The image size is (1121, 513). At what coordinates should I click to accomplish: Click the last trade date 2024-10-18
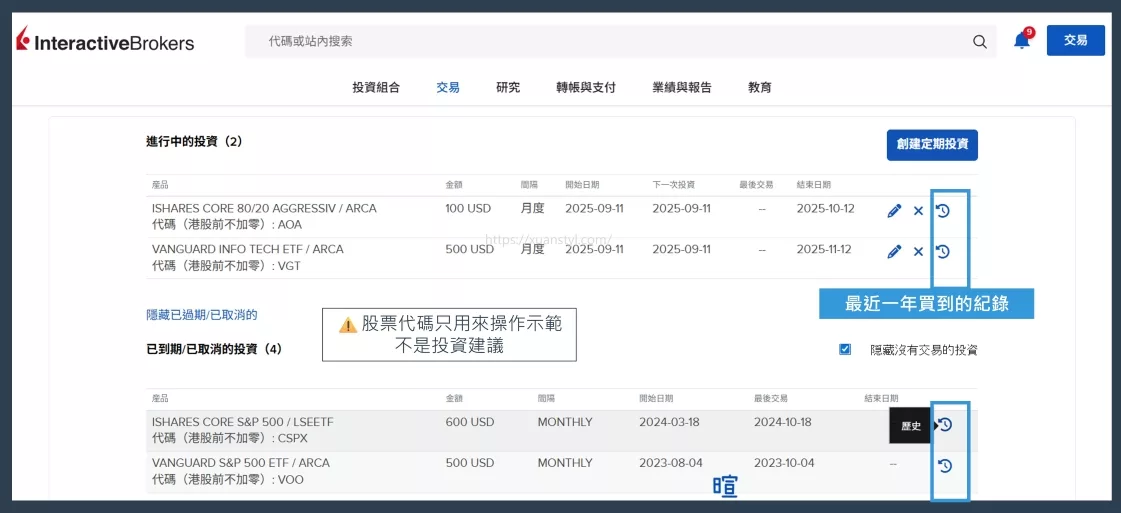784,422
